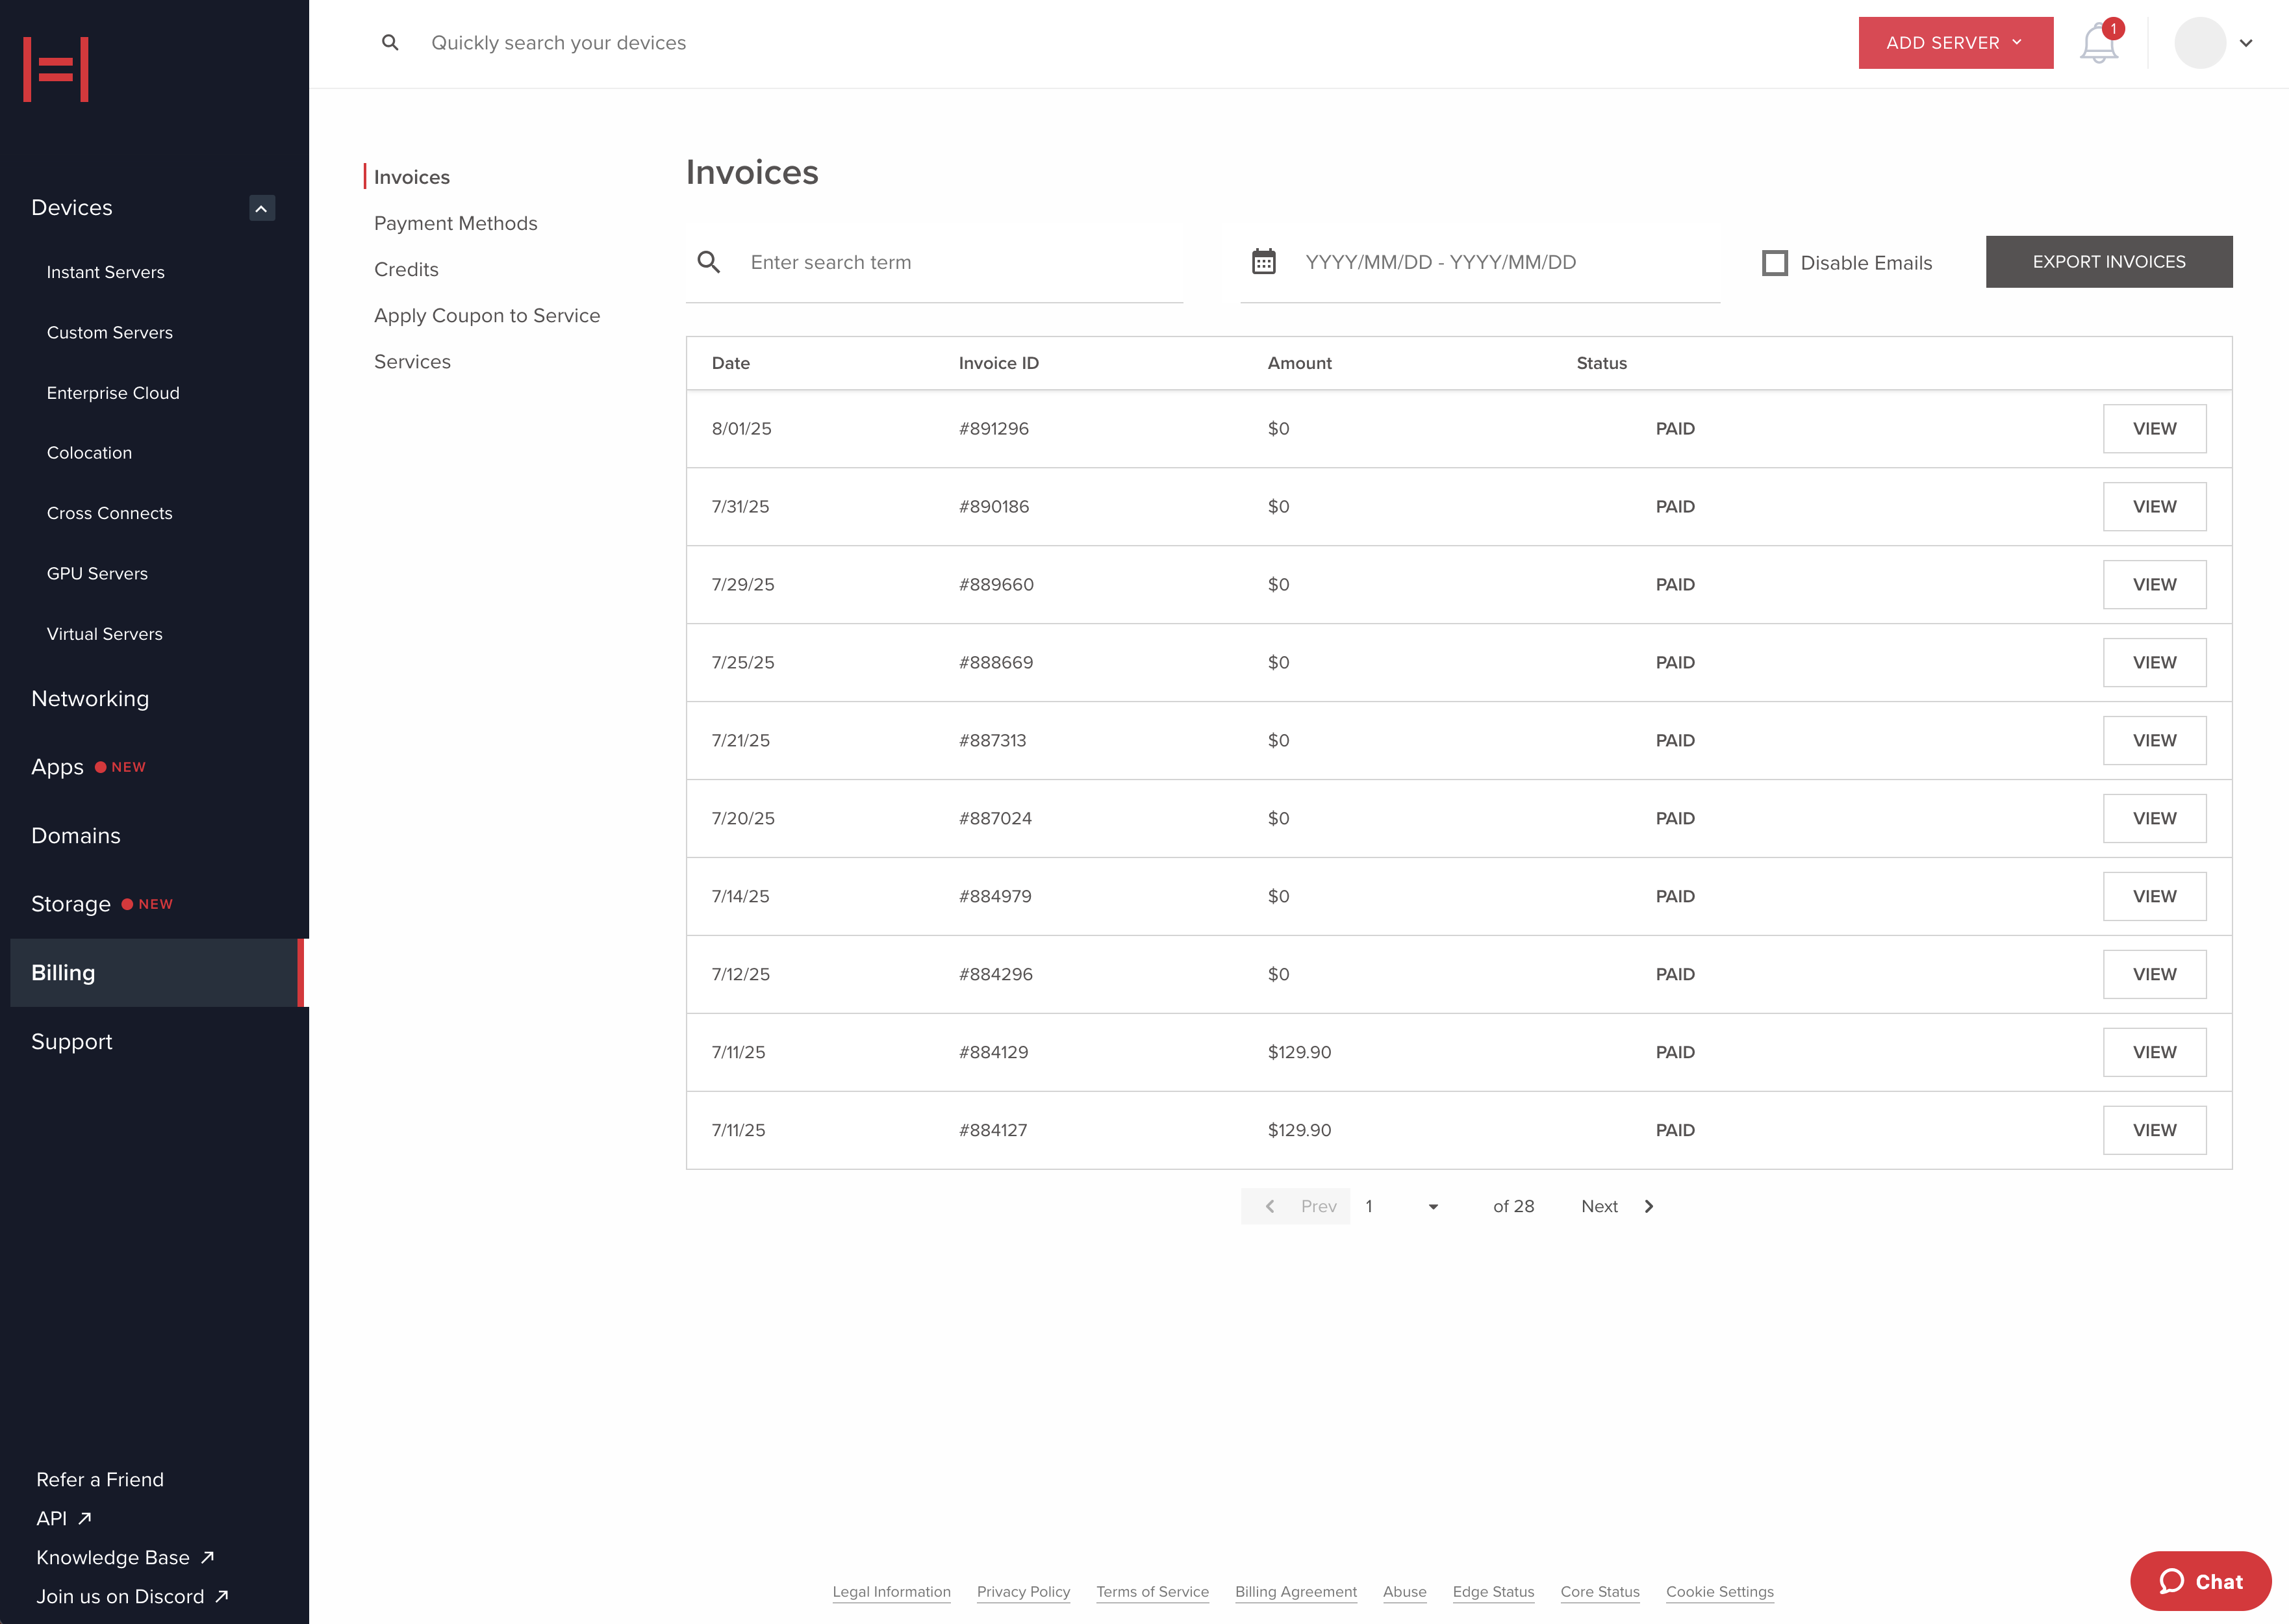Open Cookie Settings link
The height and width of the screenshot is (1624, 2289).
click(1719, 1592)
